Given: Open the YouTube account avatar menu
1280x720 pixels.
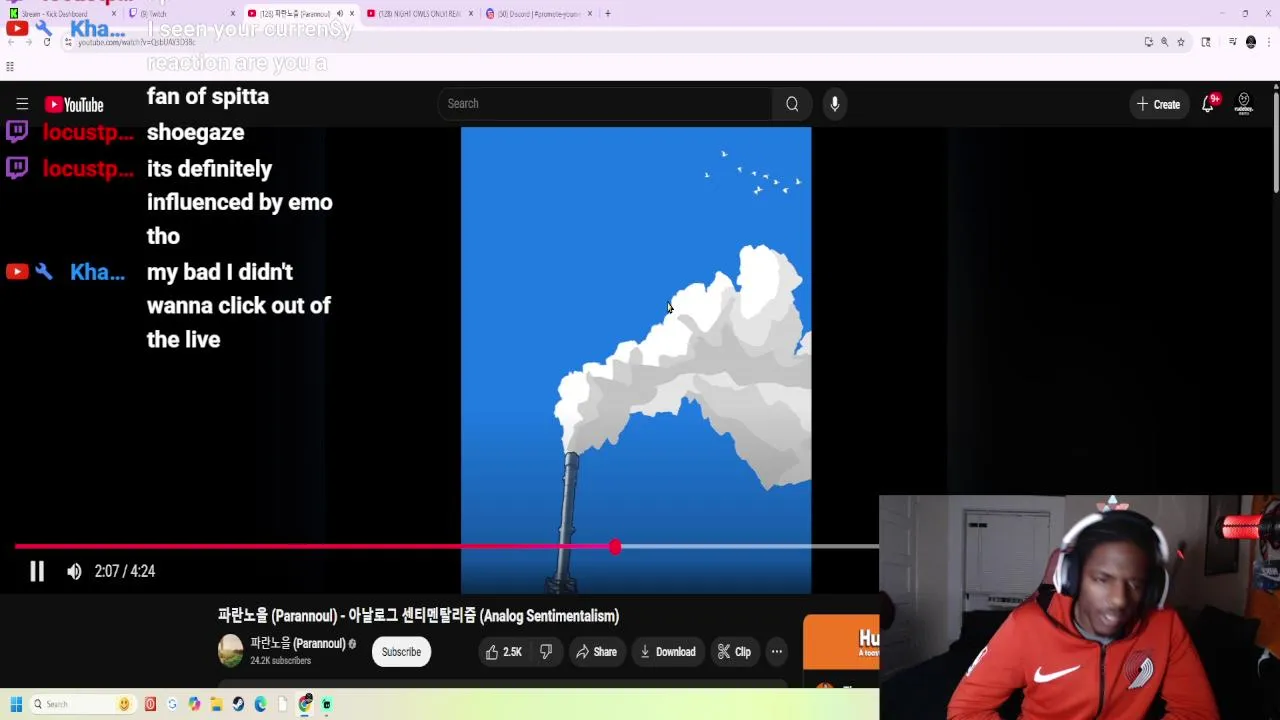Looking at the screenshot, I should tap(1244, 104).
